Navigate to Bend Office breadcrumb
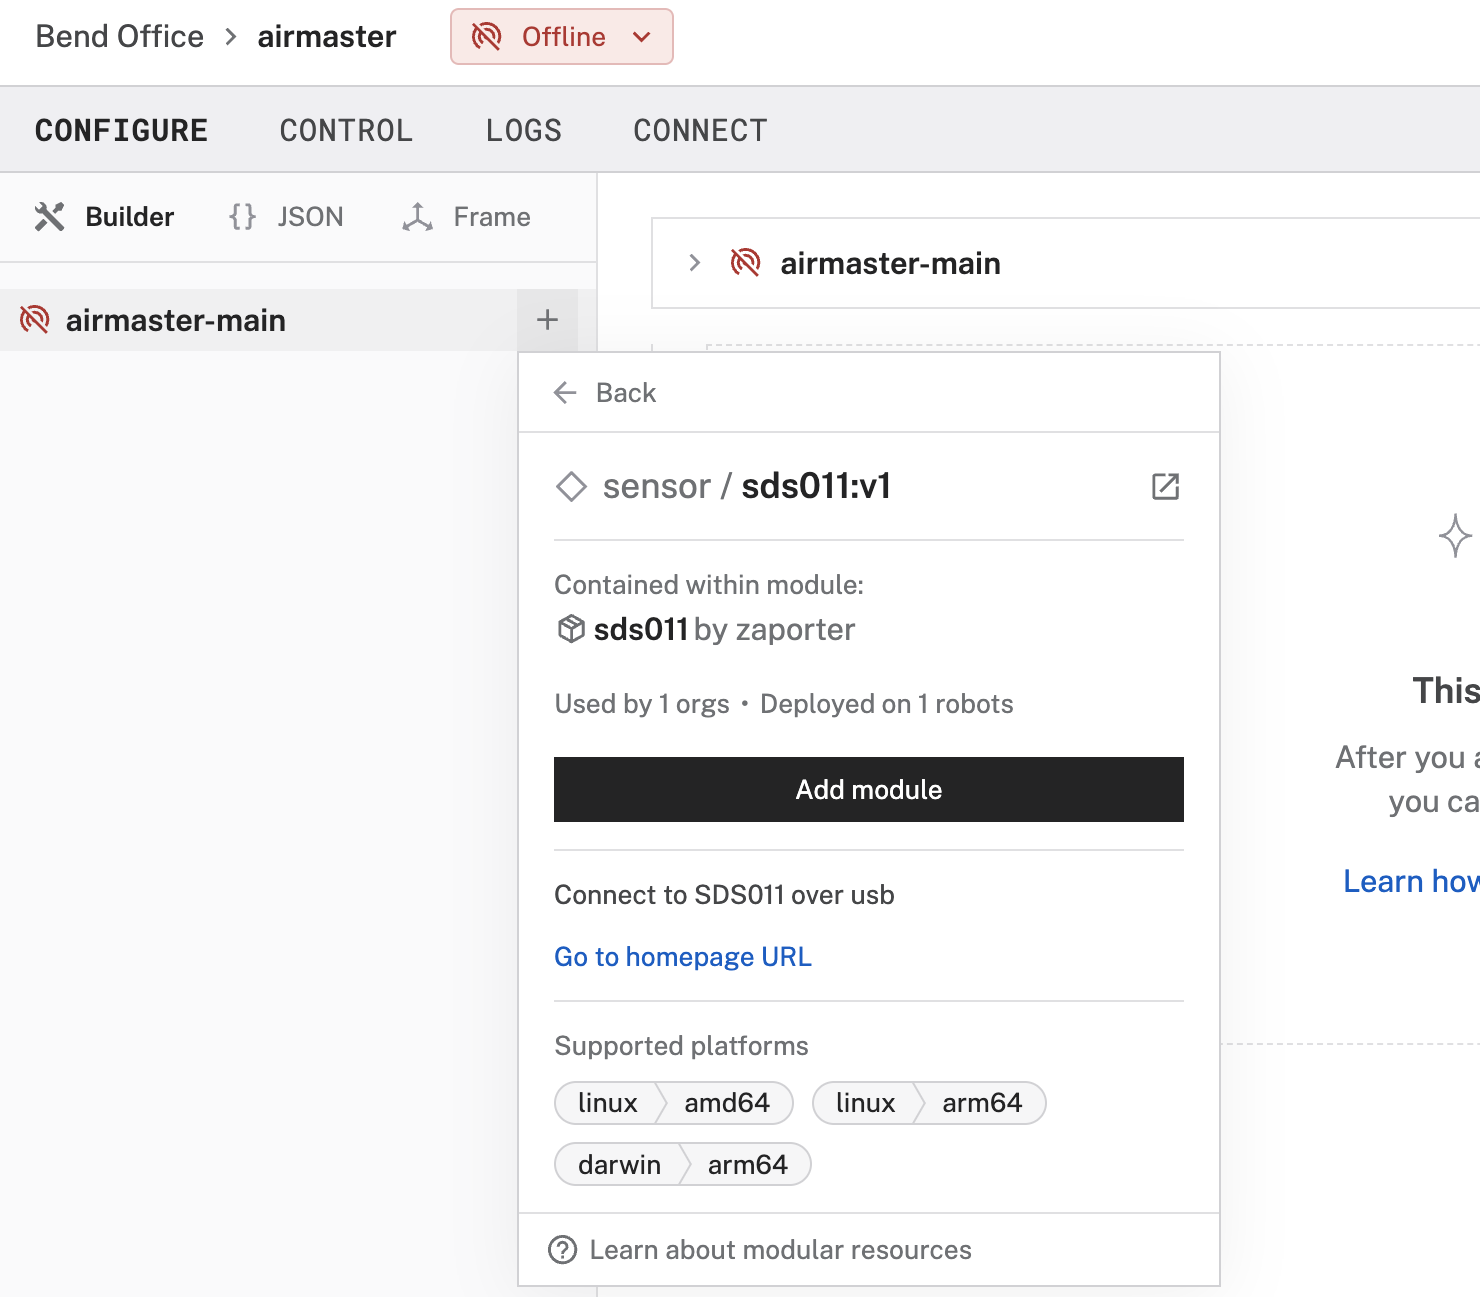This screenshot has height=1297, width=1480. [119, 36]
